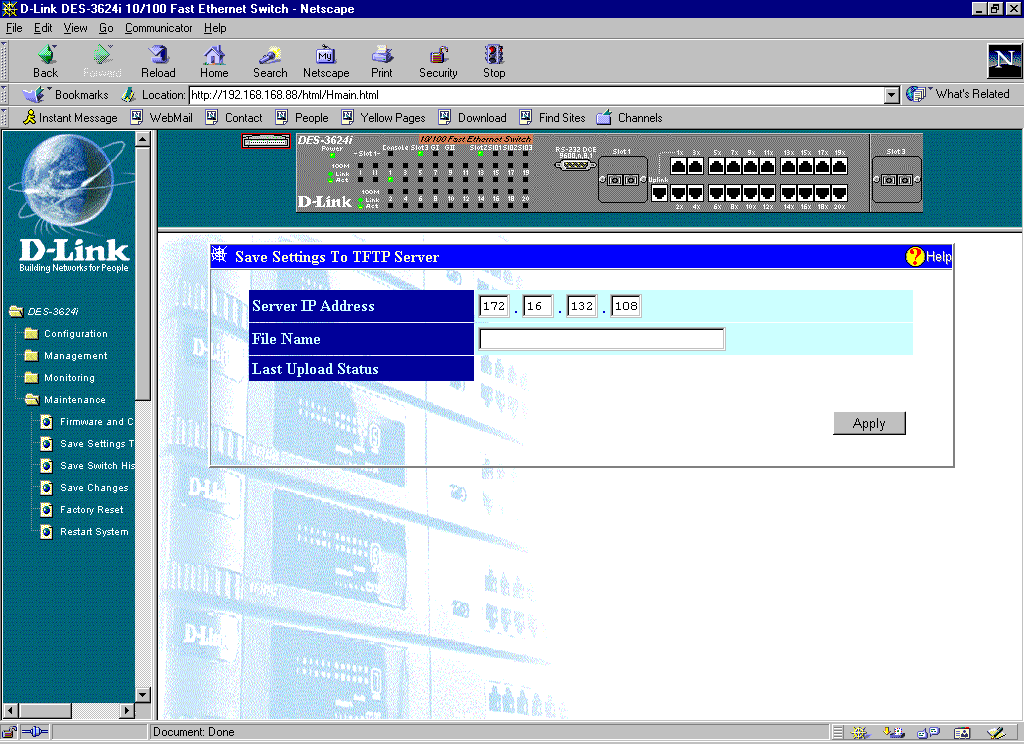Open the Help question mark icon
The image size is (1024, 744).
(915, 257)
